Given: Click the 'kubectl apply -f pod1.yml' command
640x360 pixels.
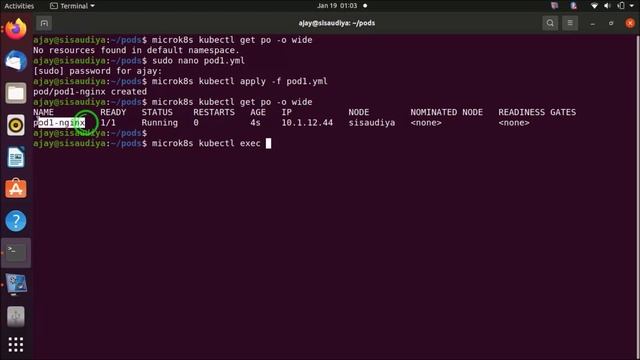Looking at the screenshot, I should tap(263, 81).
